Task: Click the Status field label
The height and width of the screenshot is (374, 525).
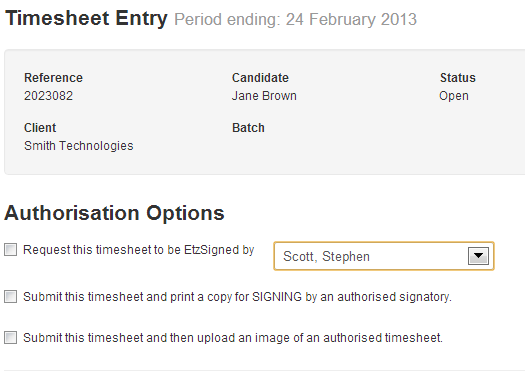Action: 458,78
